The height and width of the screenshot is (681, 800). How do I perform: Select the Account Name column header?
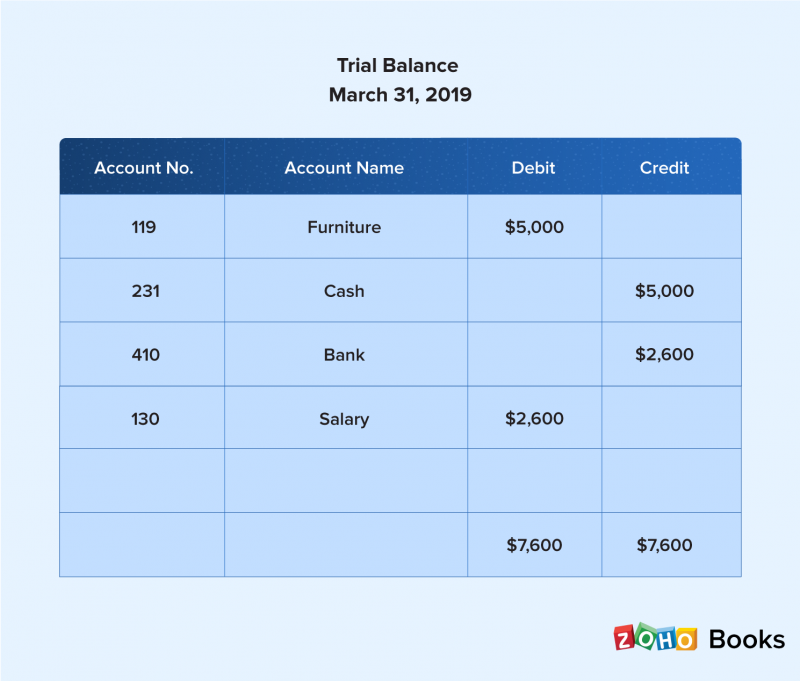346,167
